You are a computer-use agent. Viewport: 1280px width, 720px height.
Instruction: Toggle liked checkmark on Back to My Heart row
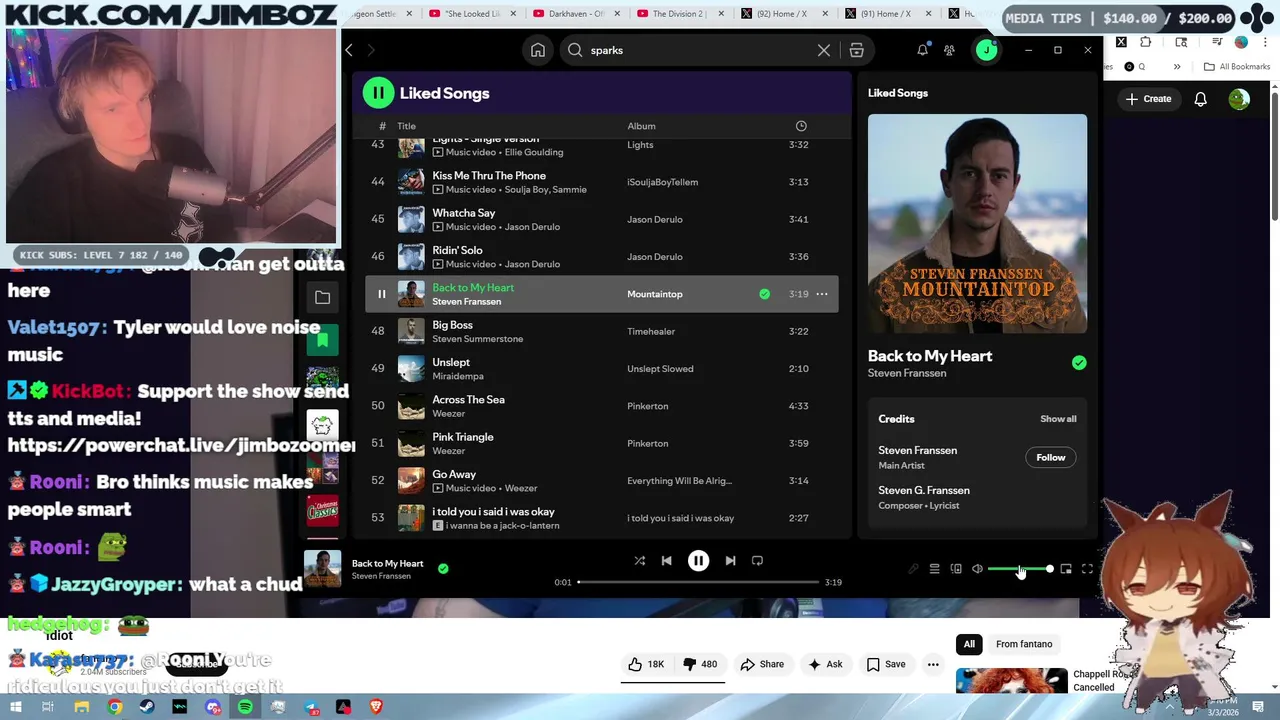coord(764,294)
